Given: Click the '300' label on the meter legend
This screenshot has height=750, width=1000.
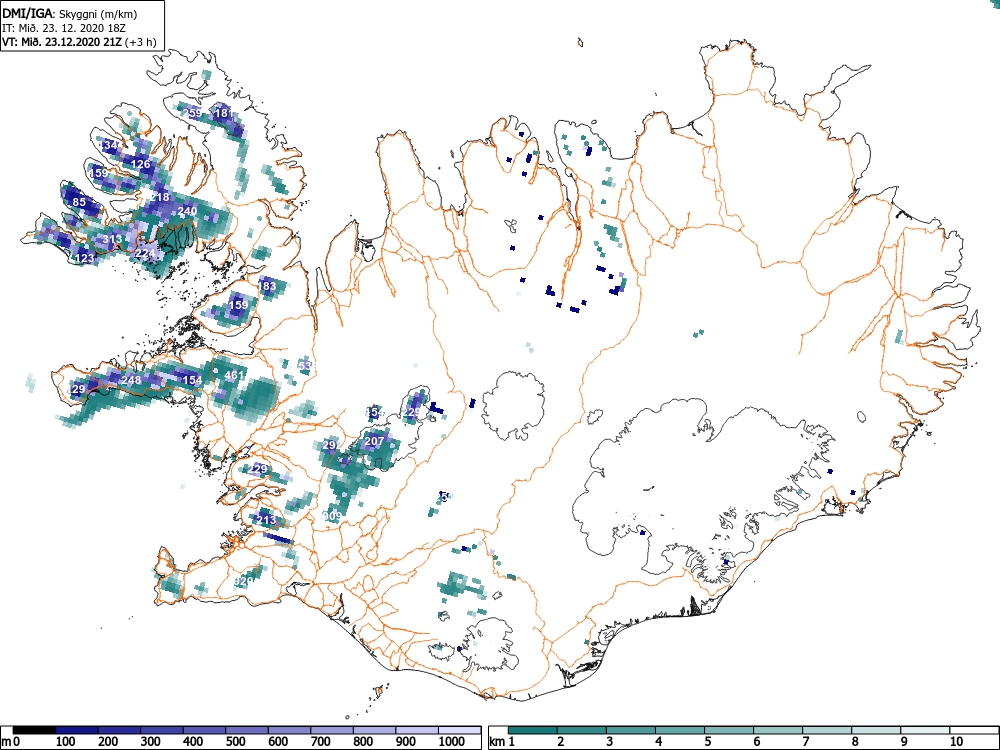Looking at the screenshot, I should (150, 742).
